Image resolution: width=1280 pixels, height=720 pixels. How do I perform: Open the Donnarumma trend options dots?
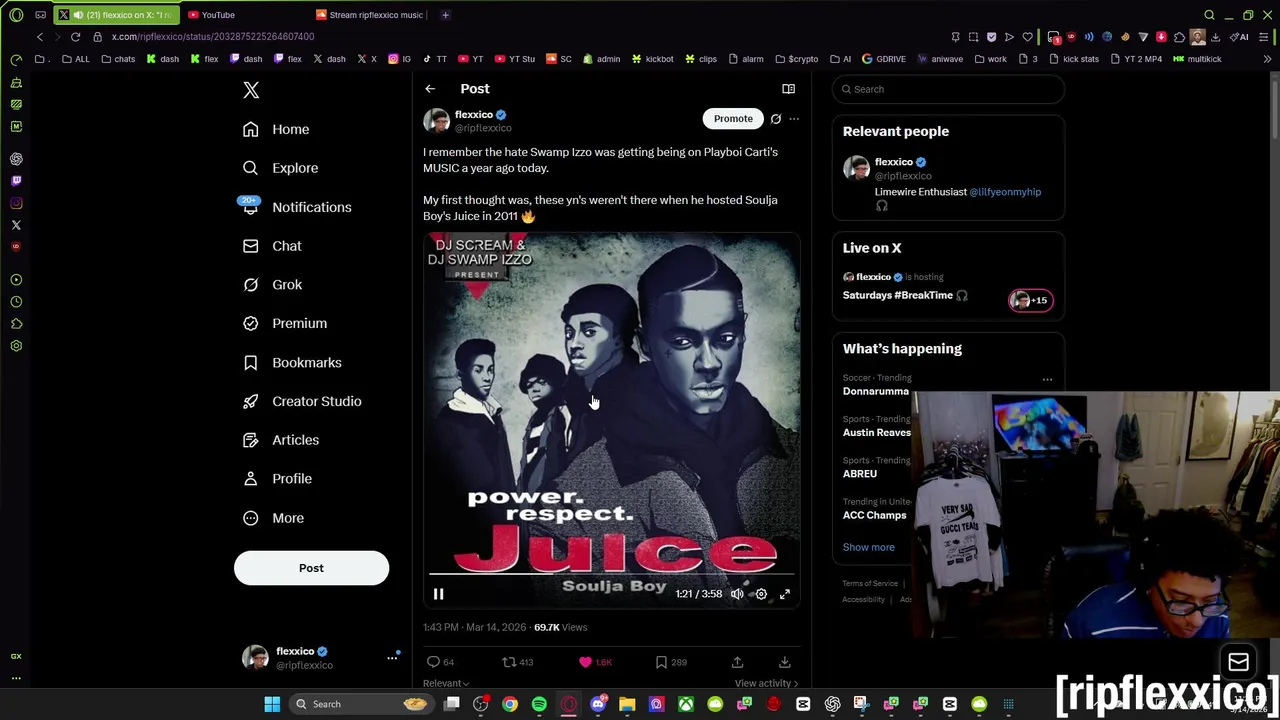click(1047, 380)
